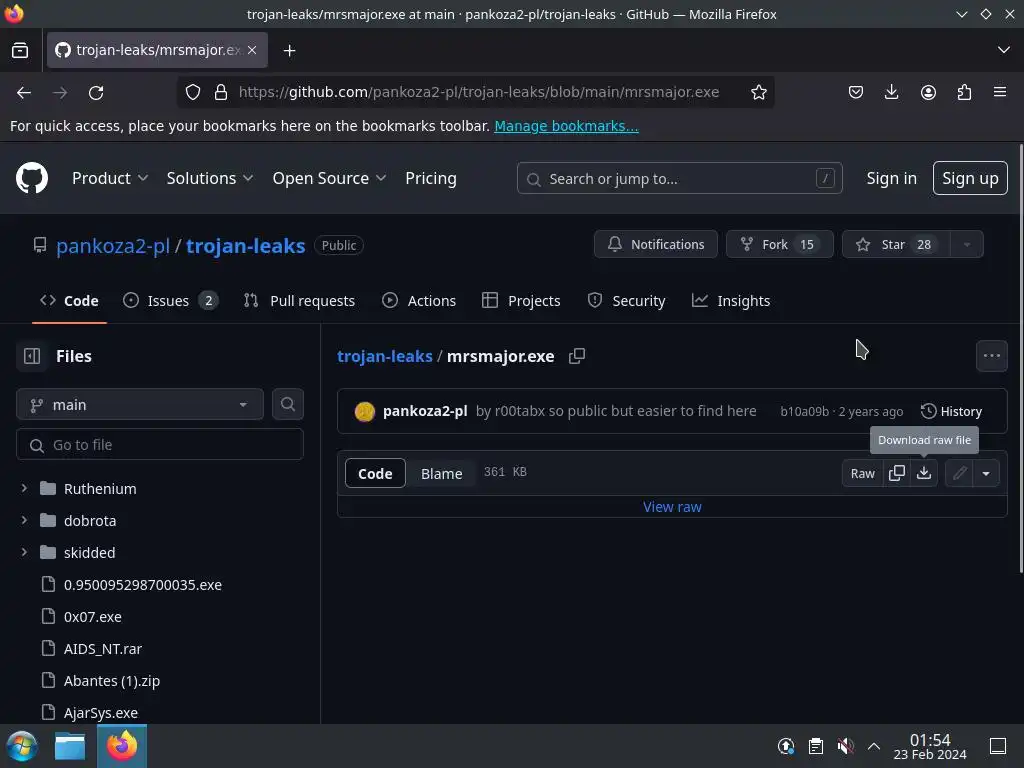Screen dimensions: 1024x768
Task: Focus the Go to file field
Action: (160, 445)
